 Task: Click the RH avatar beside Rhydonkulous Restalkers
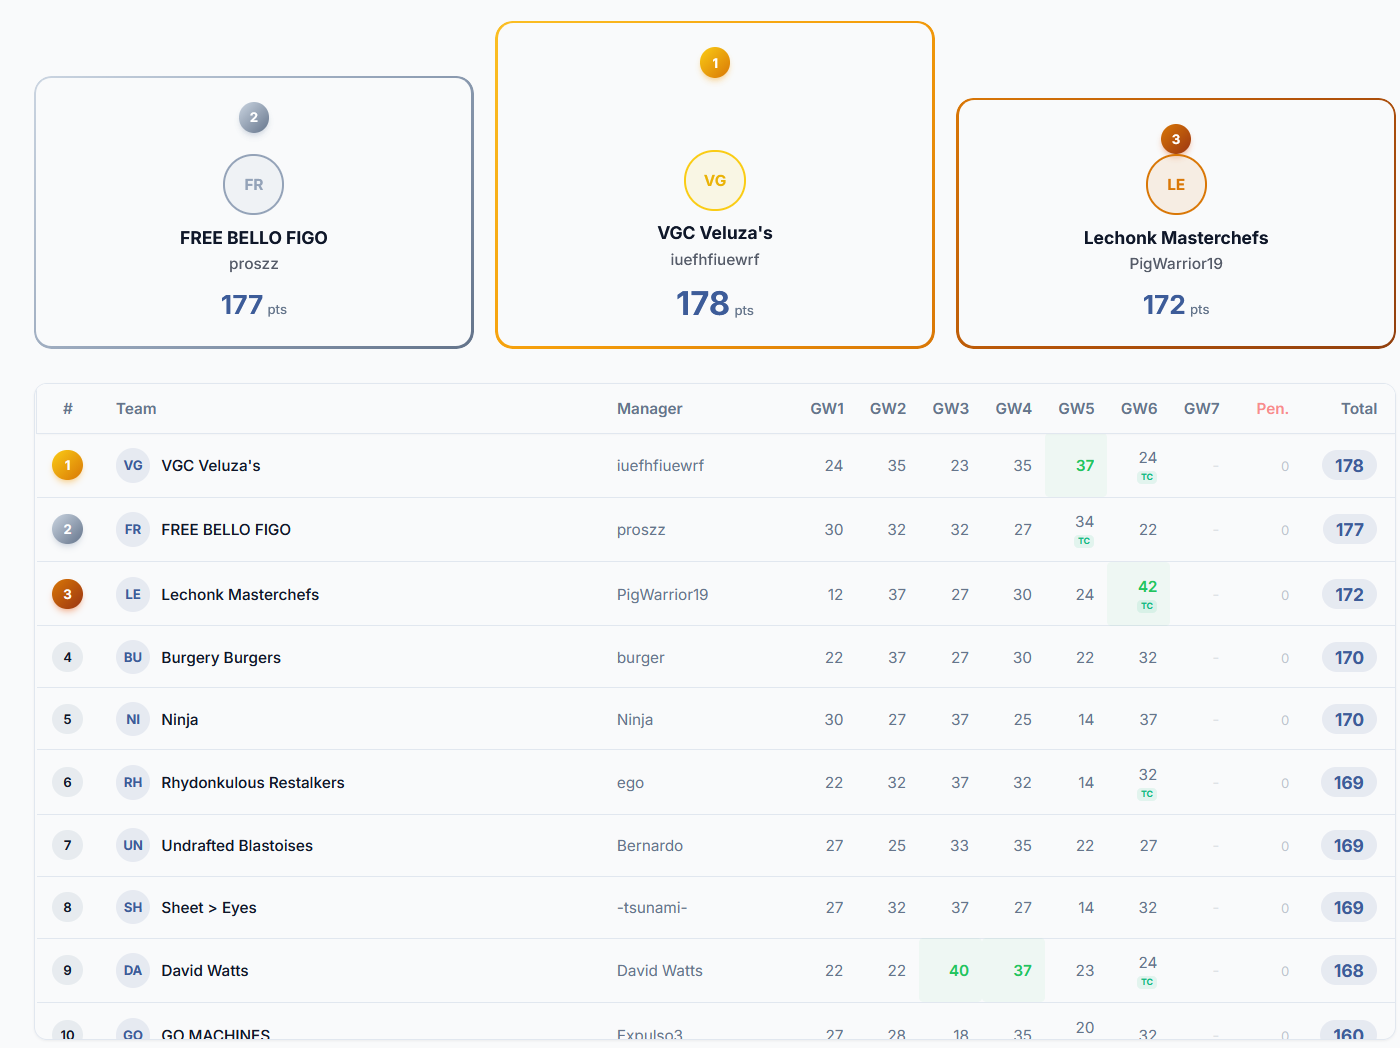click(133, 783)
